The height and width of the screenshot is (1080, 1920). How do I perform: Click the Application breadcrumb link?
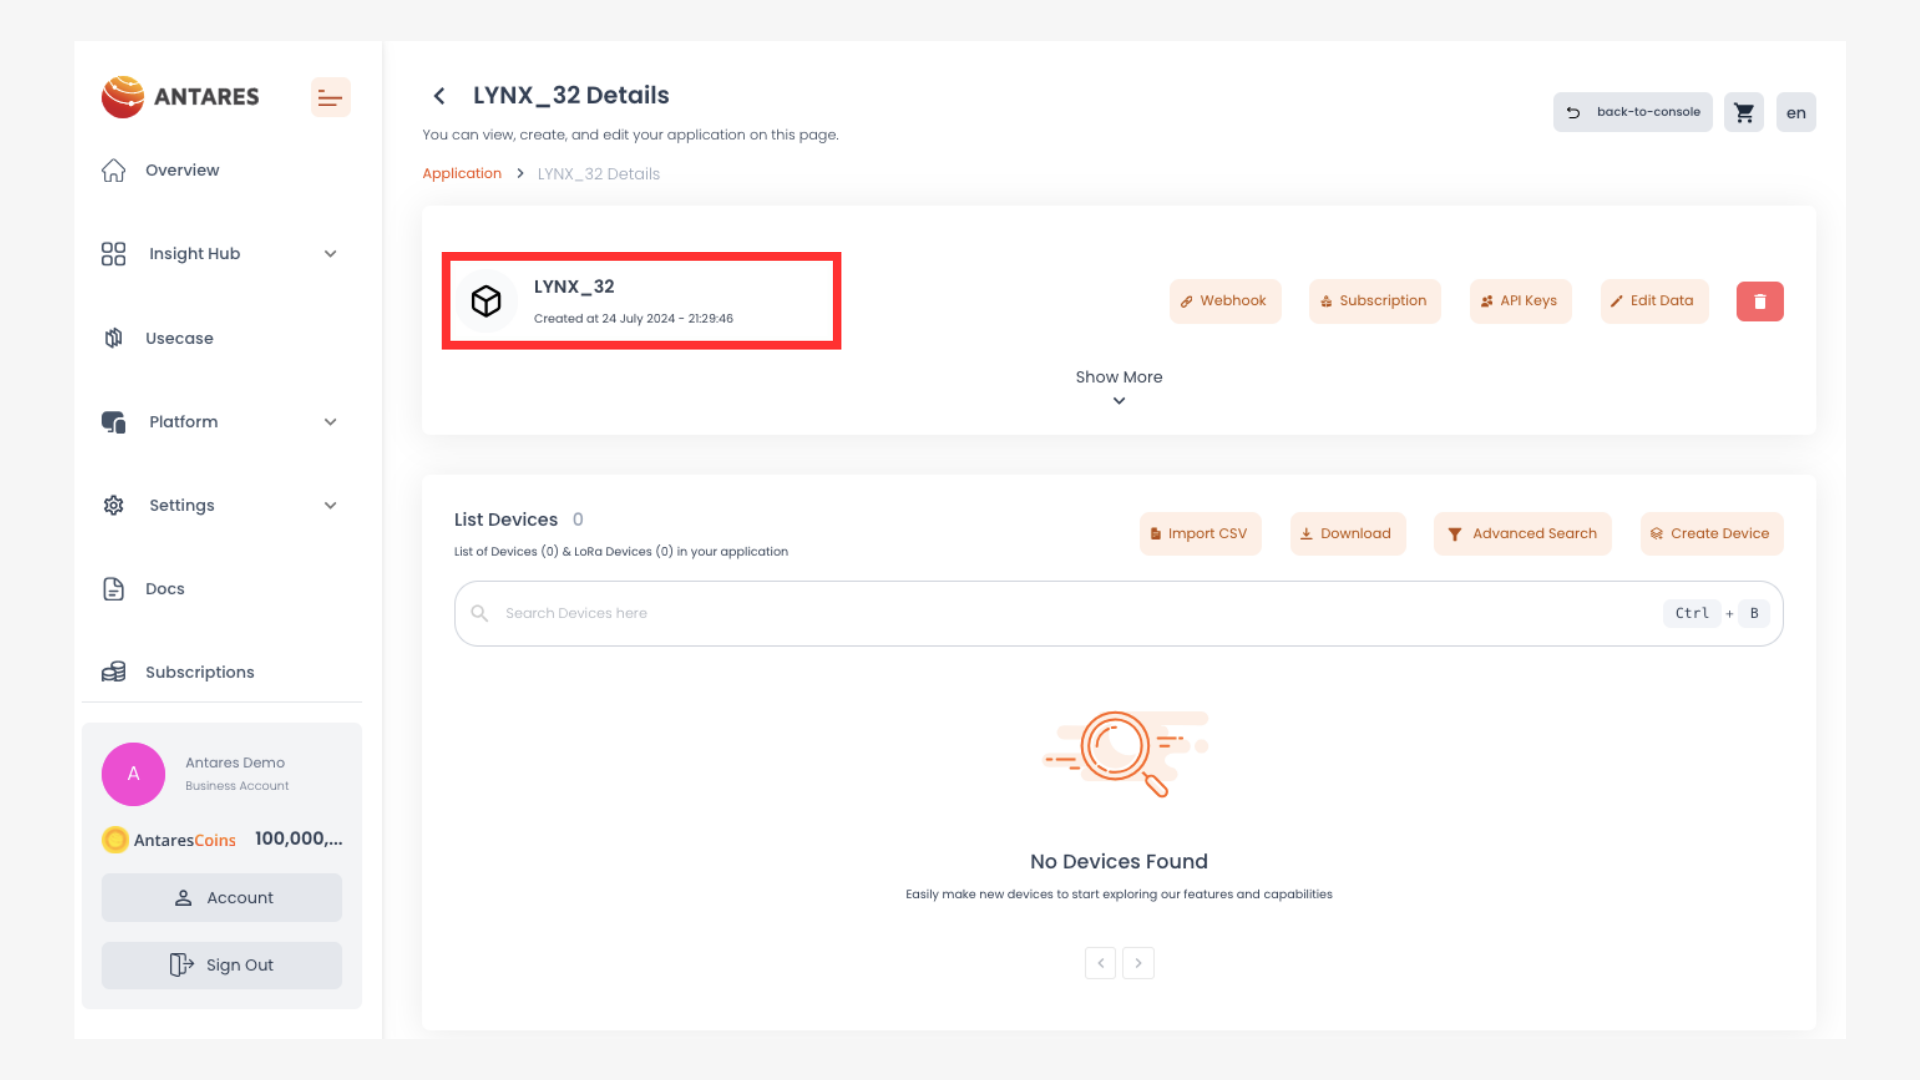(x=461, y=173)
